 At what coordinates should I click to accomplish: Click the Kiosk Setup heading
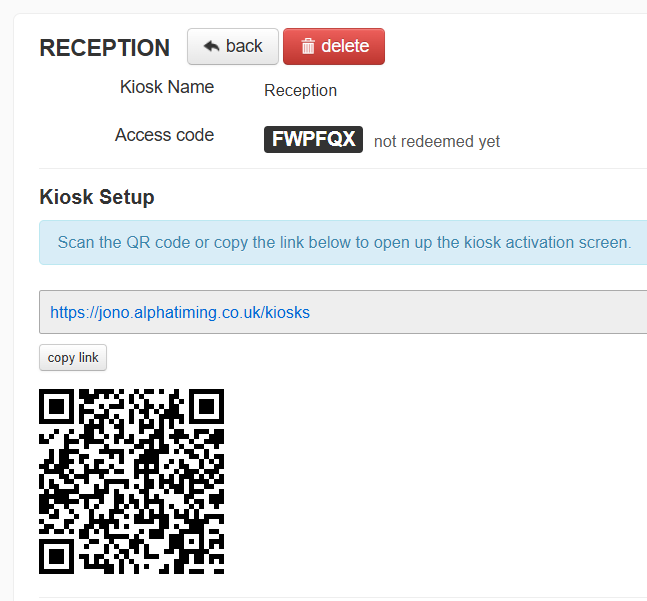(97, 197)
